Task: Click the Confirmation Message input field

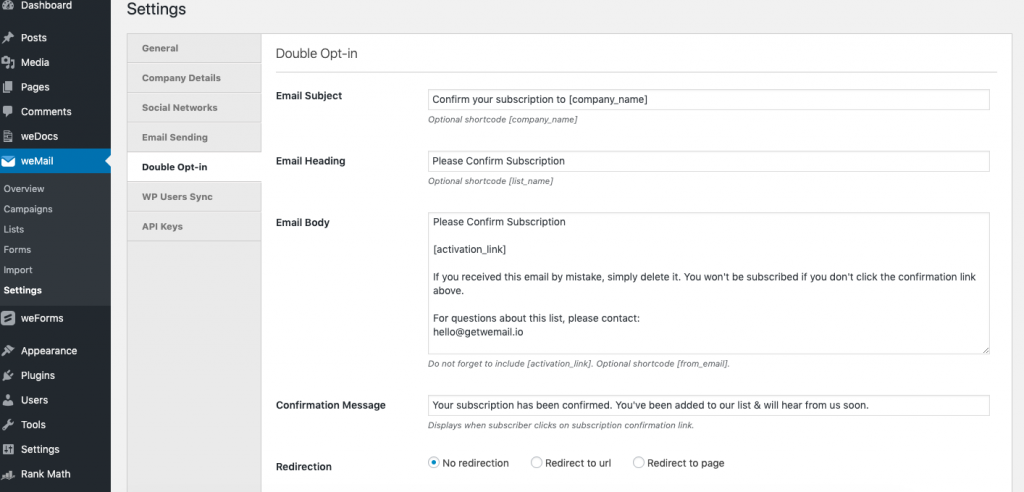Action: (x=709, y=405)
